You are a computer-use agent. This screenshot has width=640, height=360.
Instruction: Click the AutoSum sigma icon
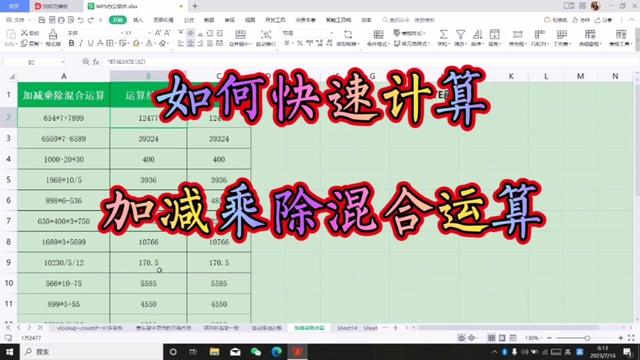pos(443,34)
